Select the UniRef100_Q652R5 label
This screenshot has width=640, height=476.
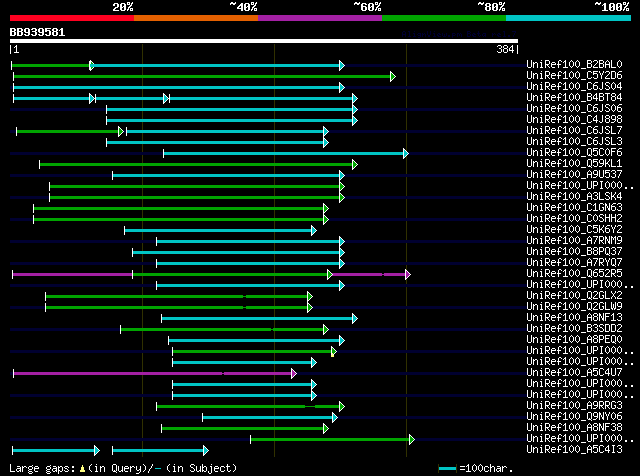(x=574, y=274)
